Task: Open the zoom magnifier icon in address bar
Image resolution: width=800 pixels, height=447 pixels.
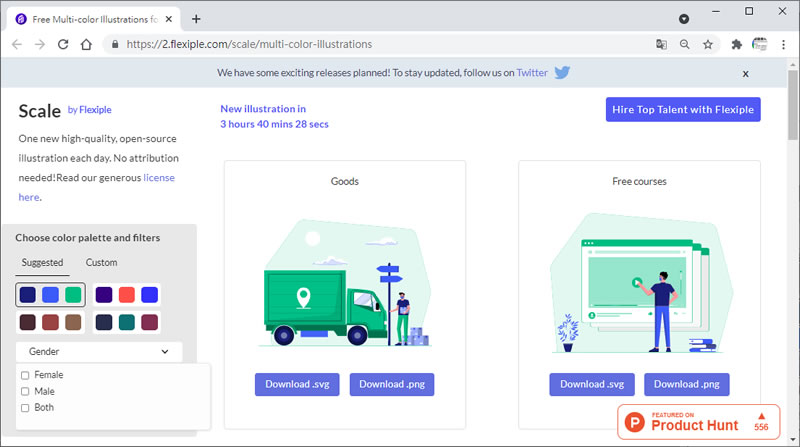Action: (x=685, y=44)
